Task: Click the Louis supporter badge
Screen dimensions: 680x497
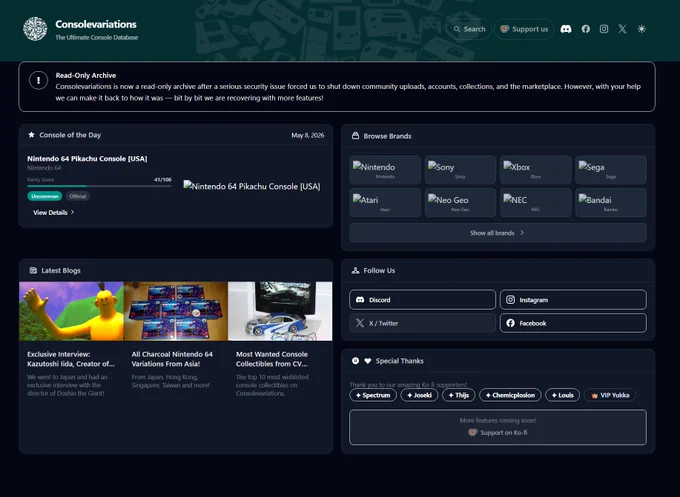Action: [x=562, y=395]
